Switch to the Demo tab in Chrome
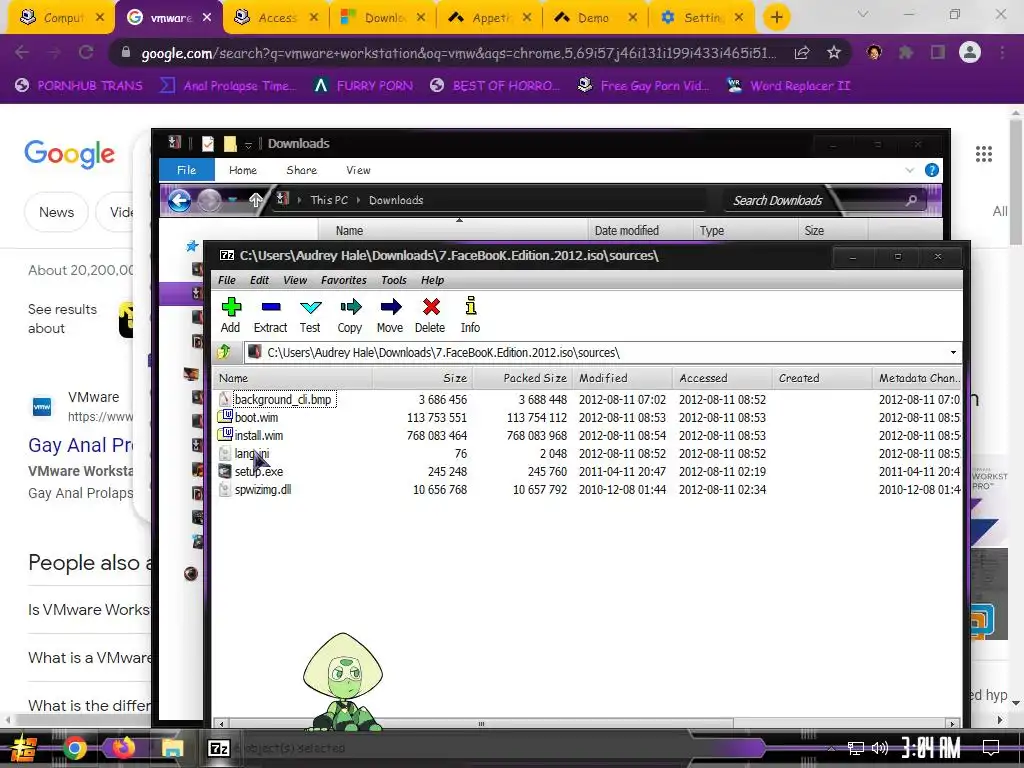 (592, 18)
